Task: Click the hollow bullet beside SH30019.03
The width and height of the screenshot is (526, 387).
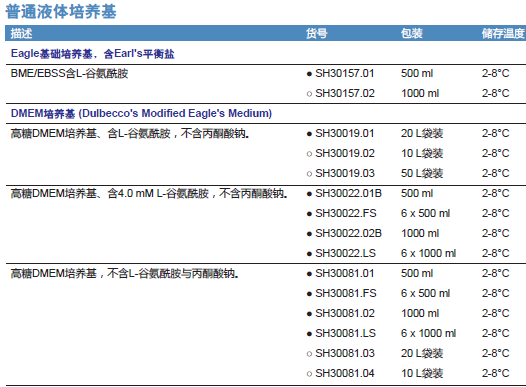Action: [x=309, y=174]
